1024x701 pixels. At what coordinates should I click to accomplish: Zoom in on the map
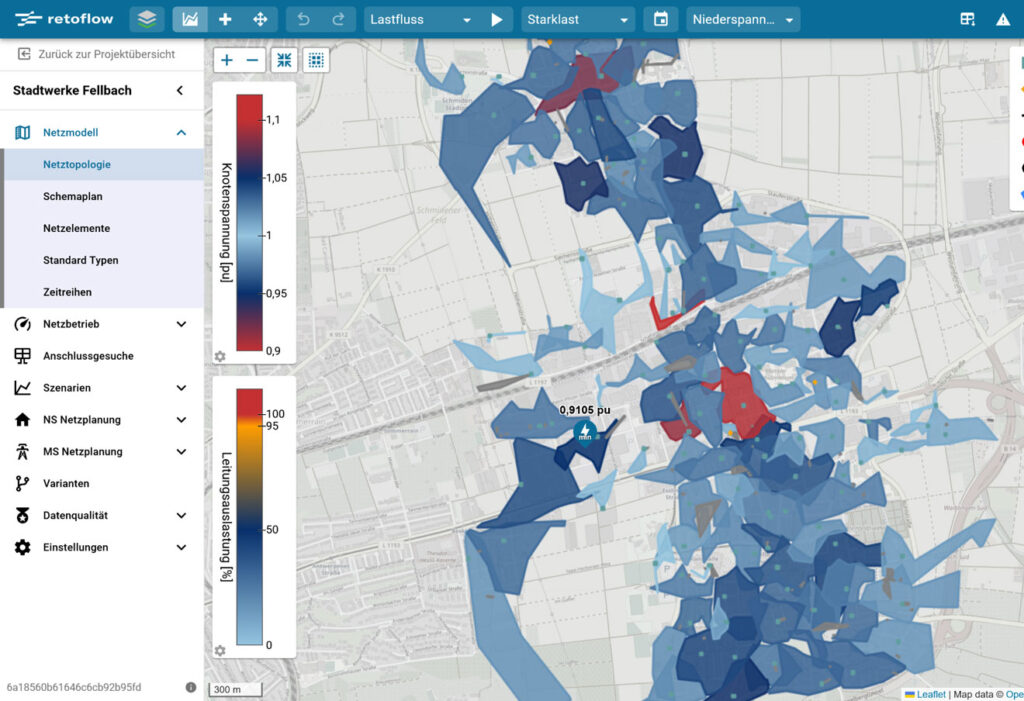(x=227, y=60)
